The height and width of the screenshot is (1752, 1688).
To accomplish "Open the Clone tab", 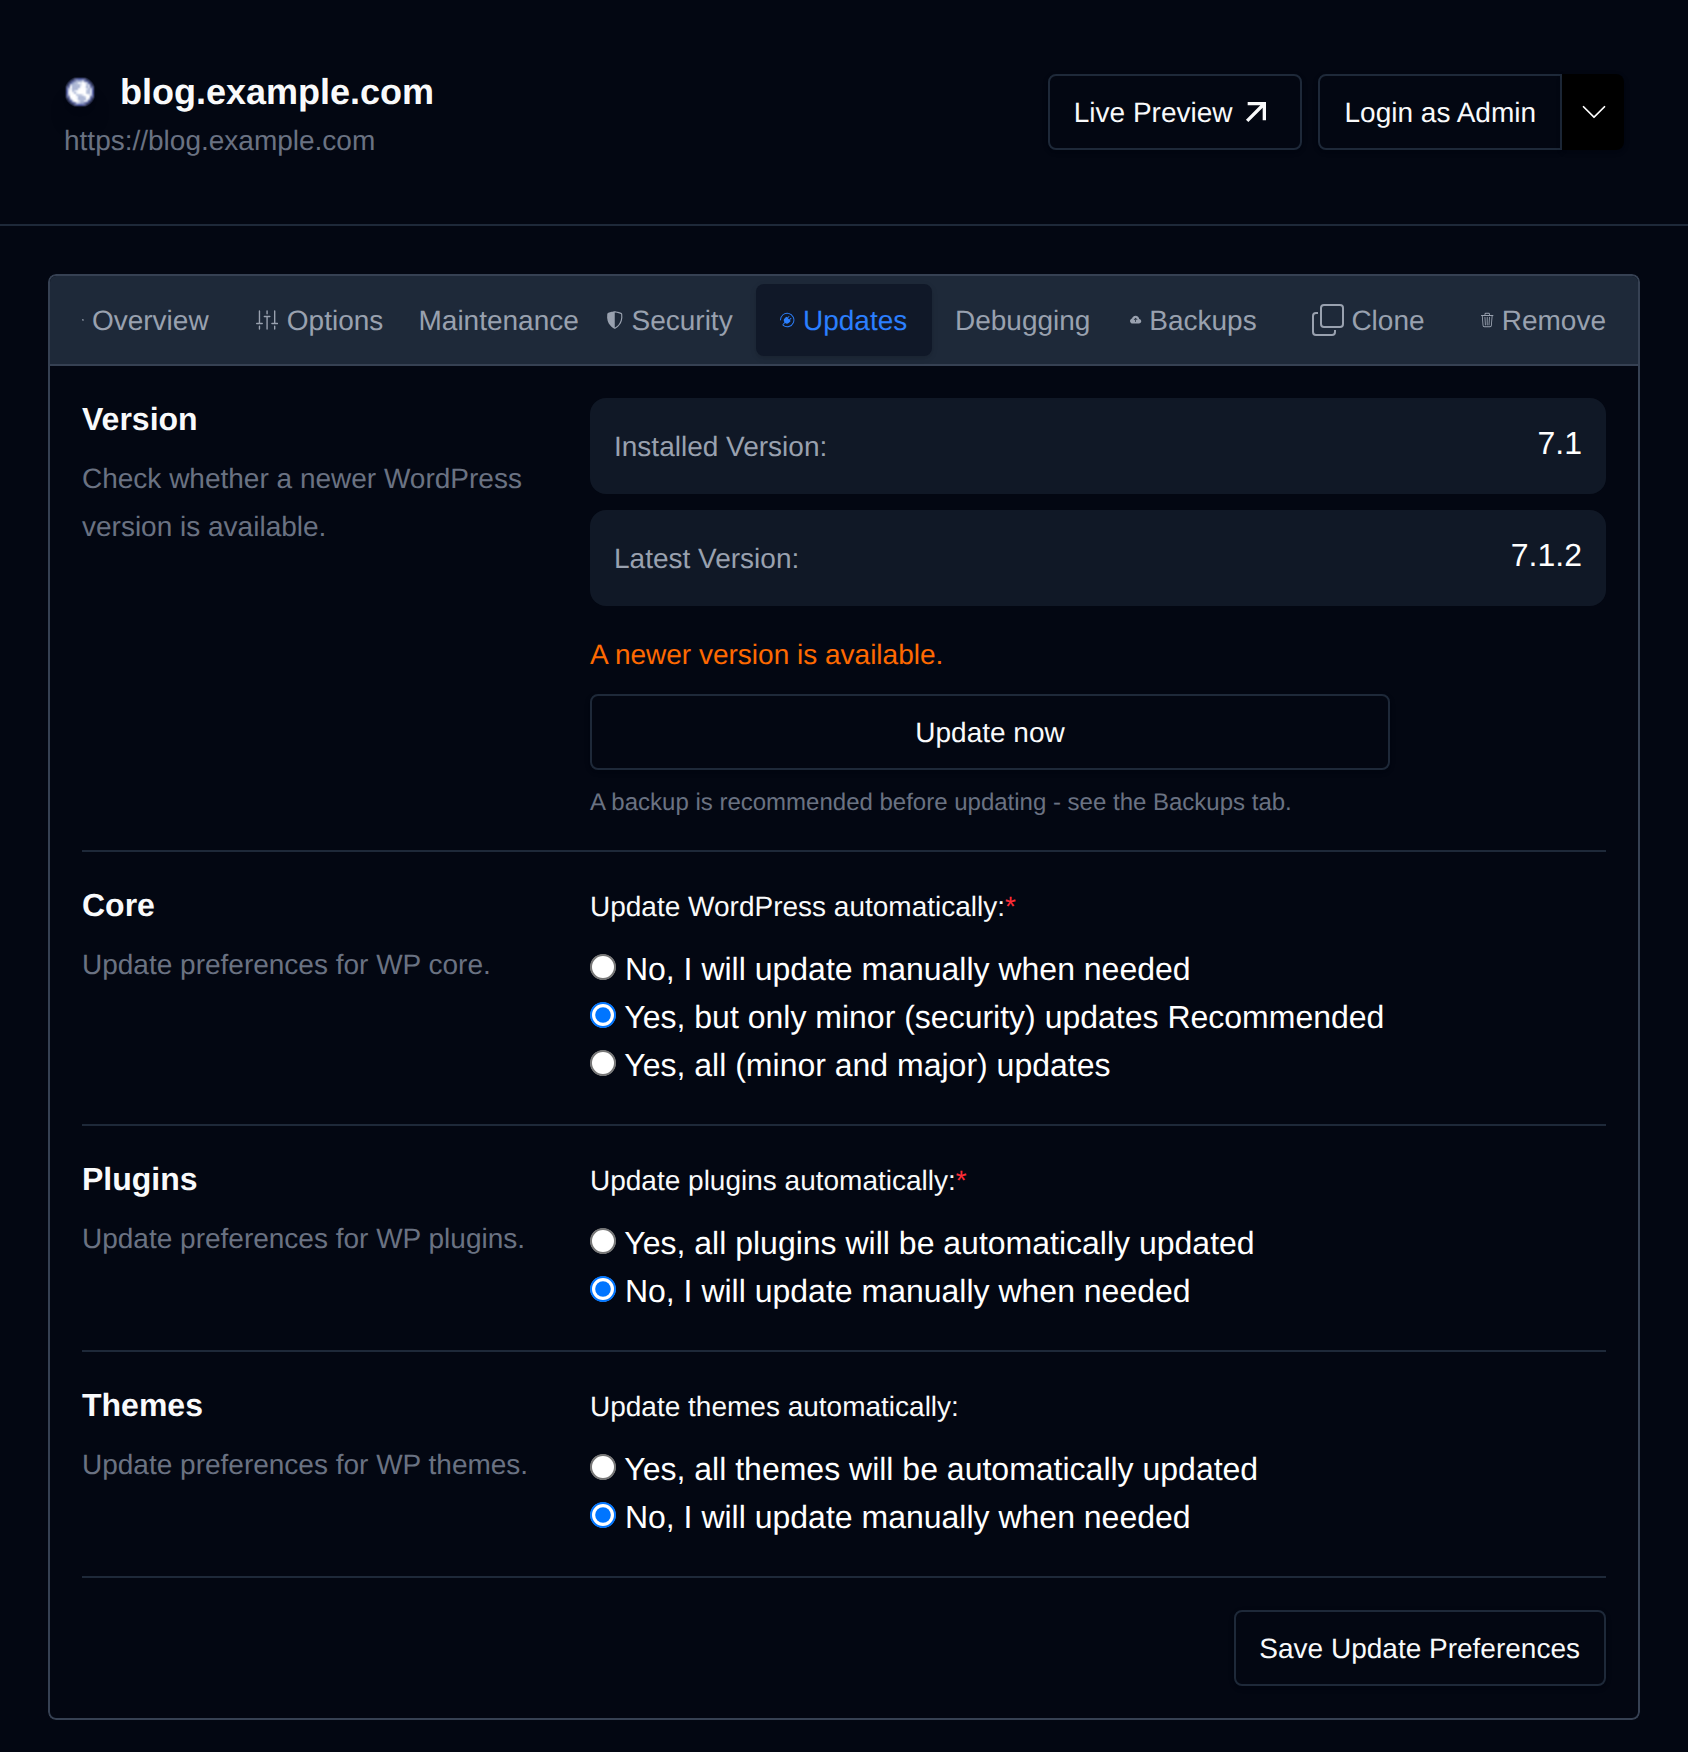I will (1368, 320).
